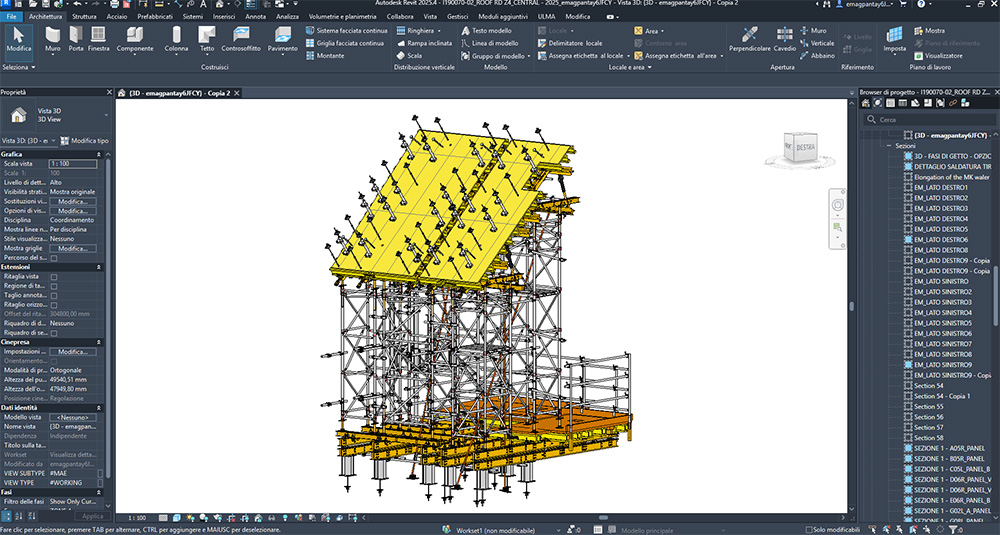Viewport: 1000px width, 535px height.
Task: Click the Modifica tipo button
Action: pos(85,140)
